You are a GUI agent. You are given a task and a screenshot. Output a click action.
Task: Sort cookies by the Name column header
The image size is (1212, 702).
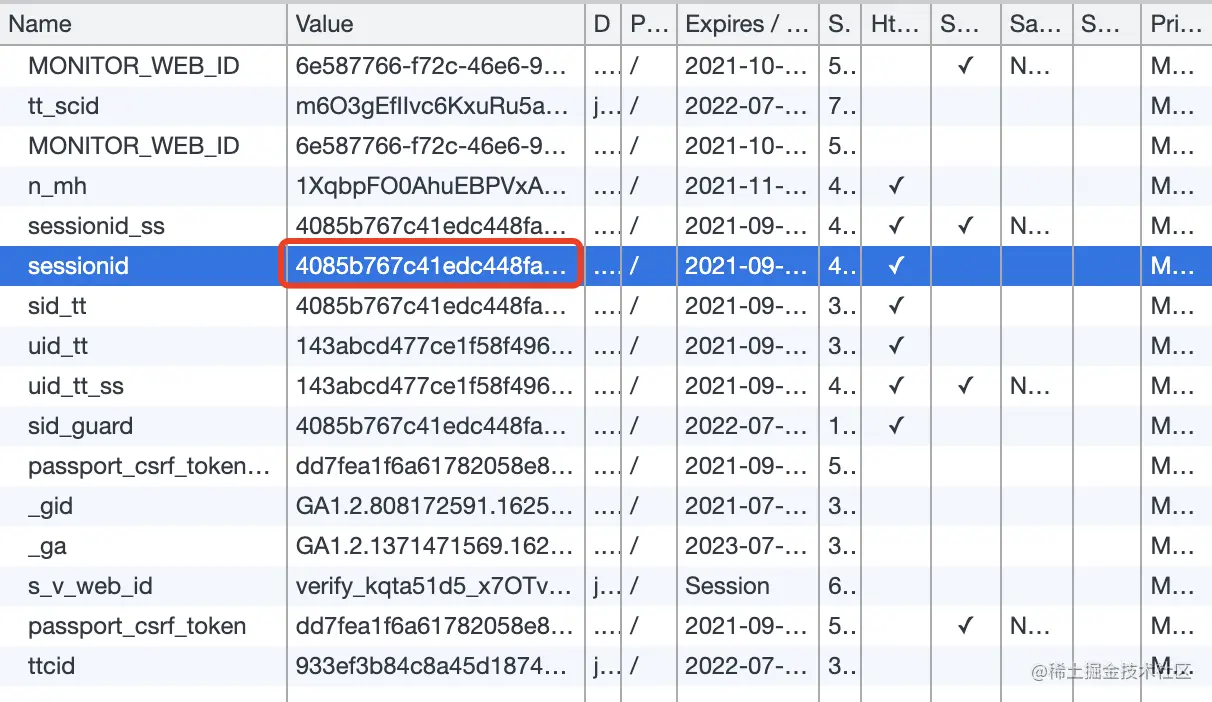[143, 25]
